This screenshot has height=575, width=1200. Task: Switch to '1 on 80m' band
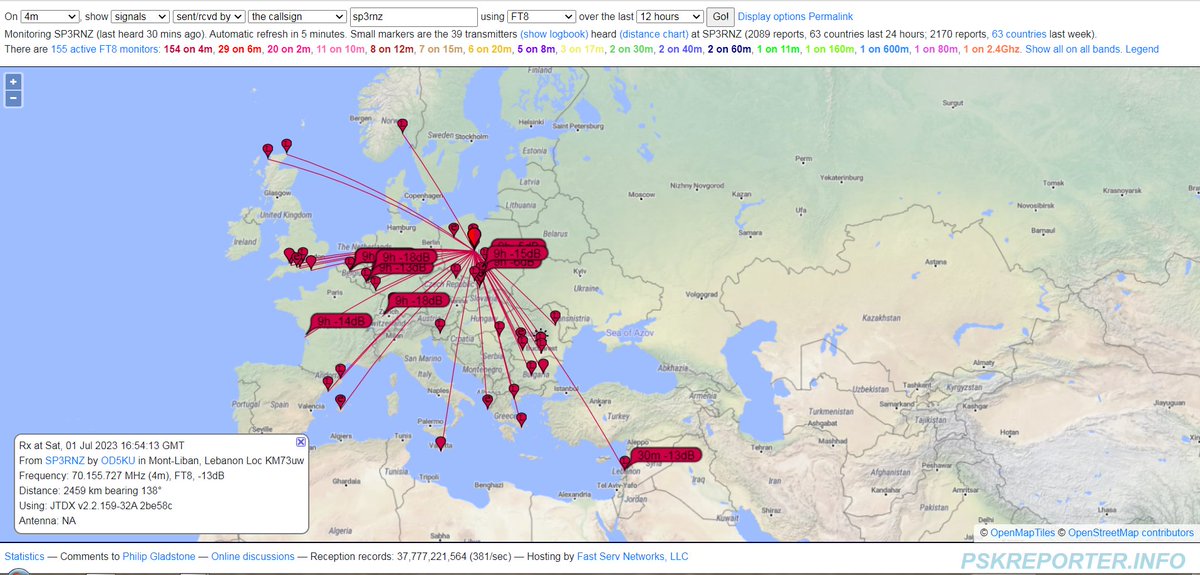938,49
